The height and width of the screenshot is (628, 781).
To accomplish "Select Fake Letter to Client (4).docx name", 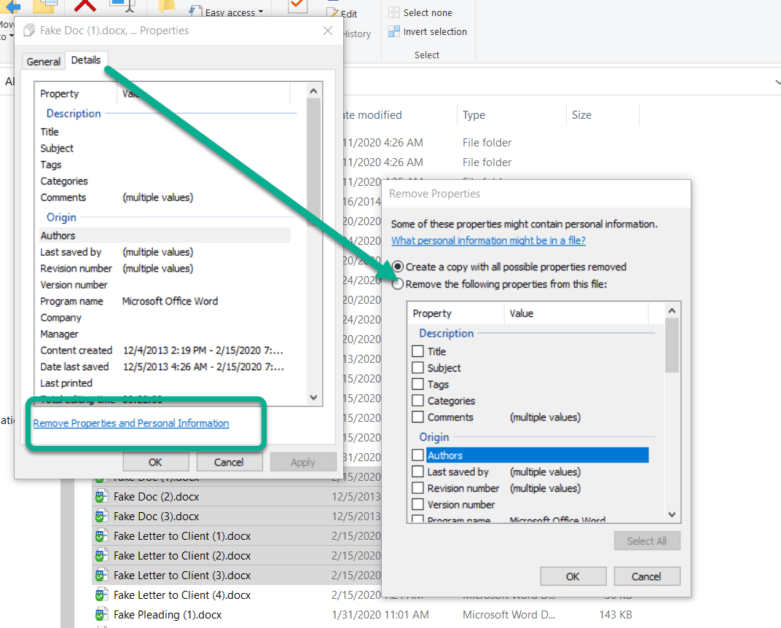I will tap(182, 595).
